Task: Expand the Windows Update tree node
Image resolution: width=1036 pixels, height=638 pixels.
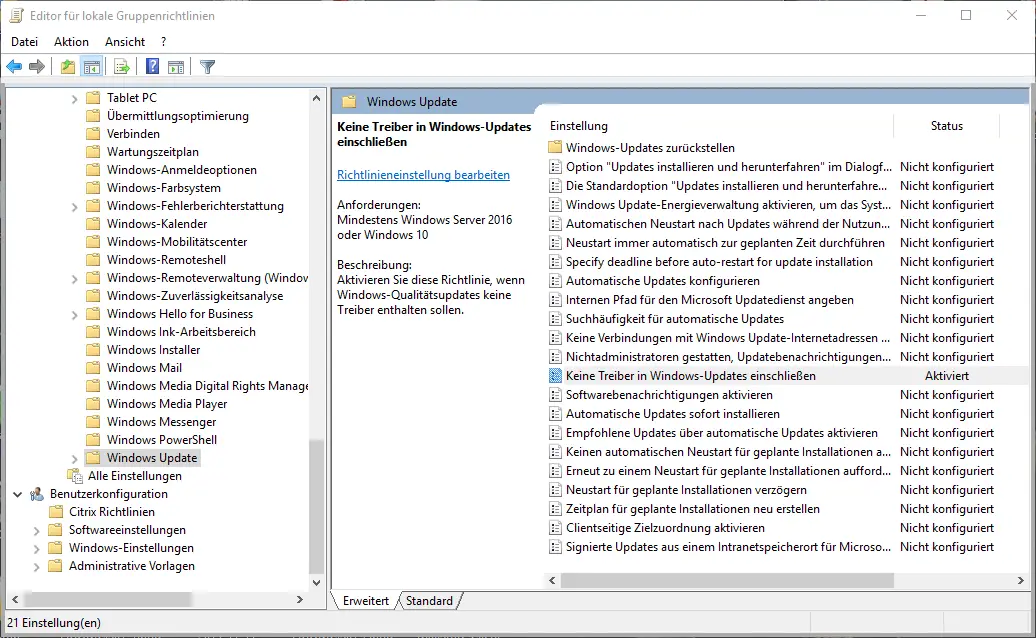Action: point(75,458)
